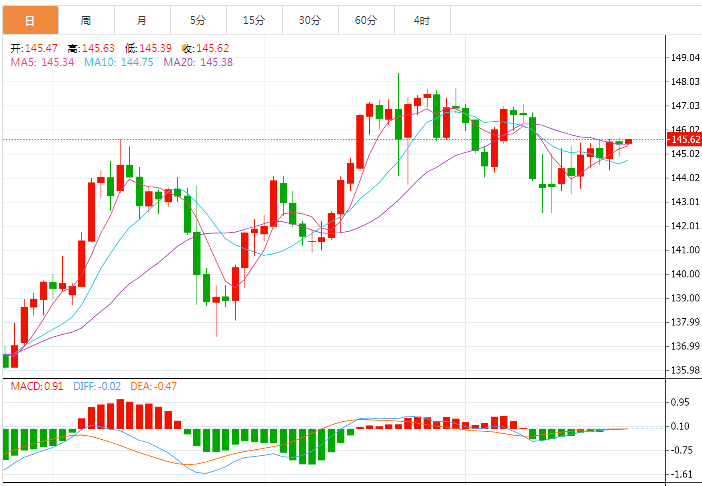Click the 139.00 price axis label

tap(685, 298)
